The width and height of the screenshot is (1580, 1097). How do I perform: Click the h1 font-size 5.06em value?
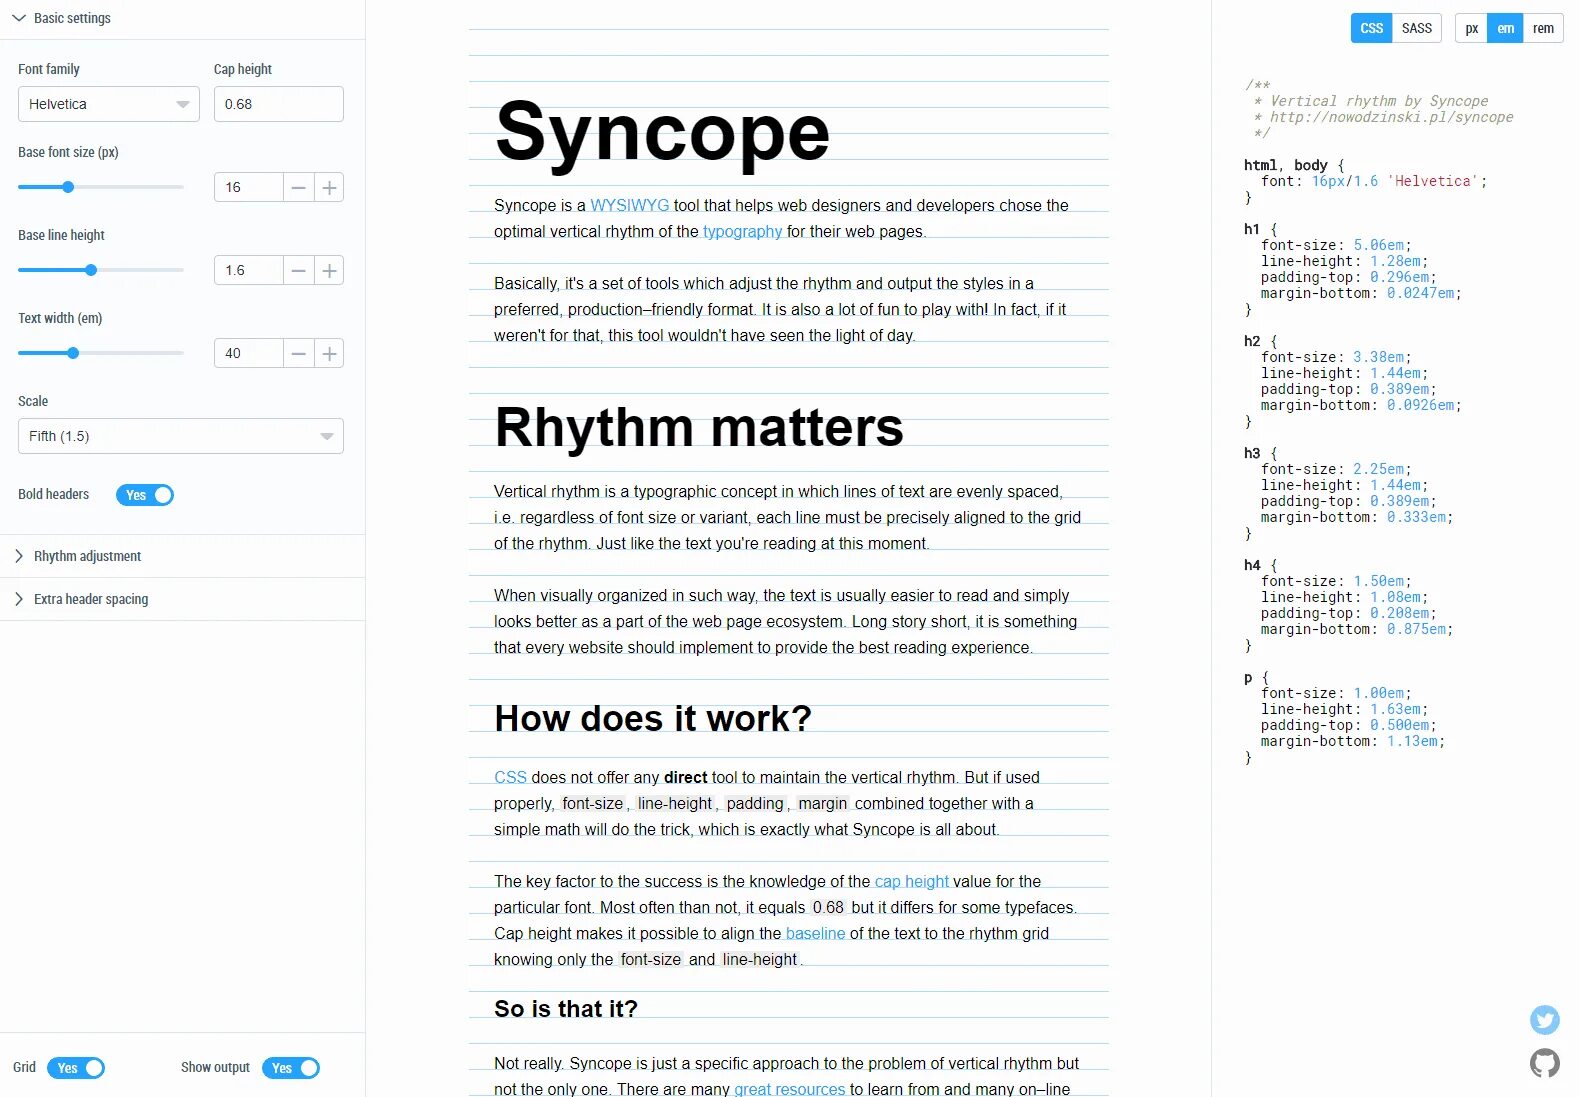tap(1379, 245)
